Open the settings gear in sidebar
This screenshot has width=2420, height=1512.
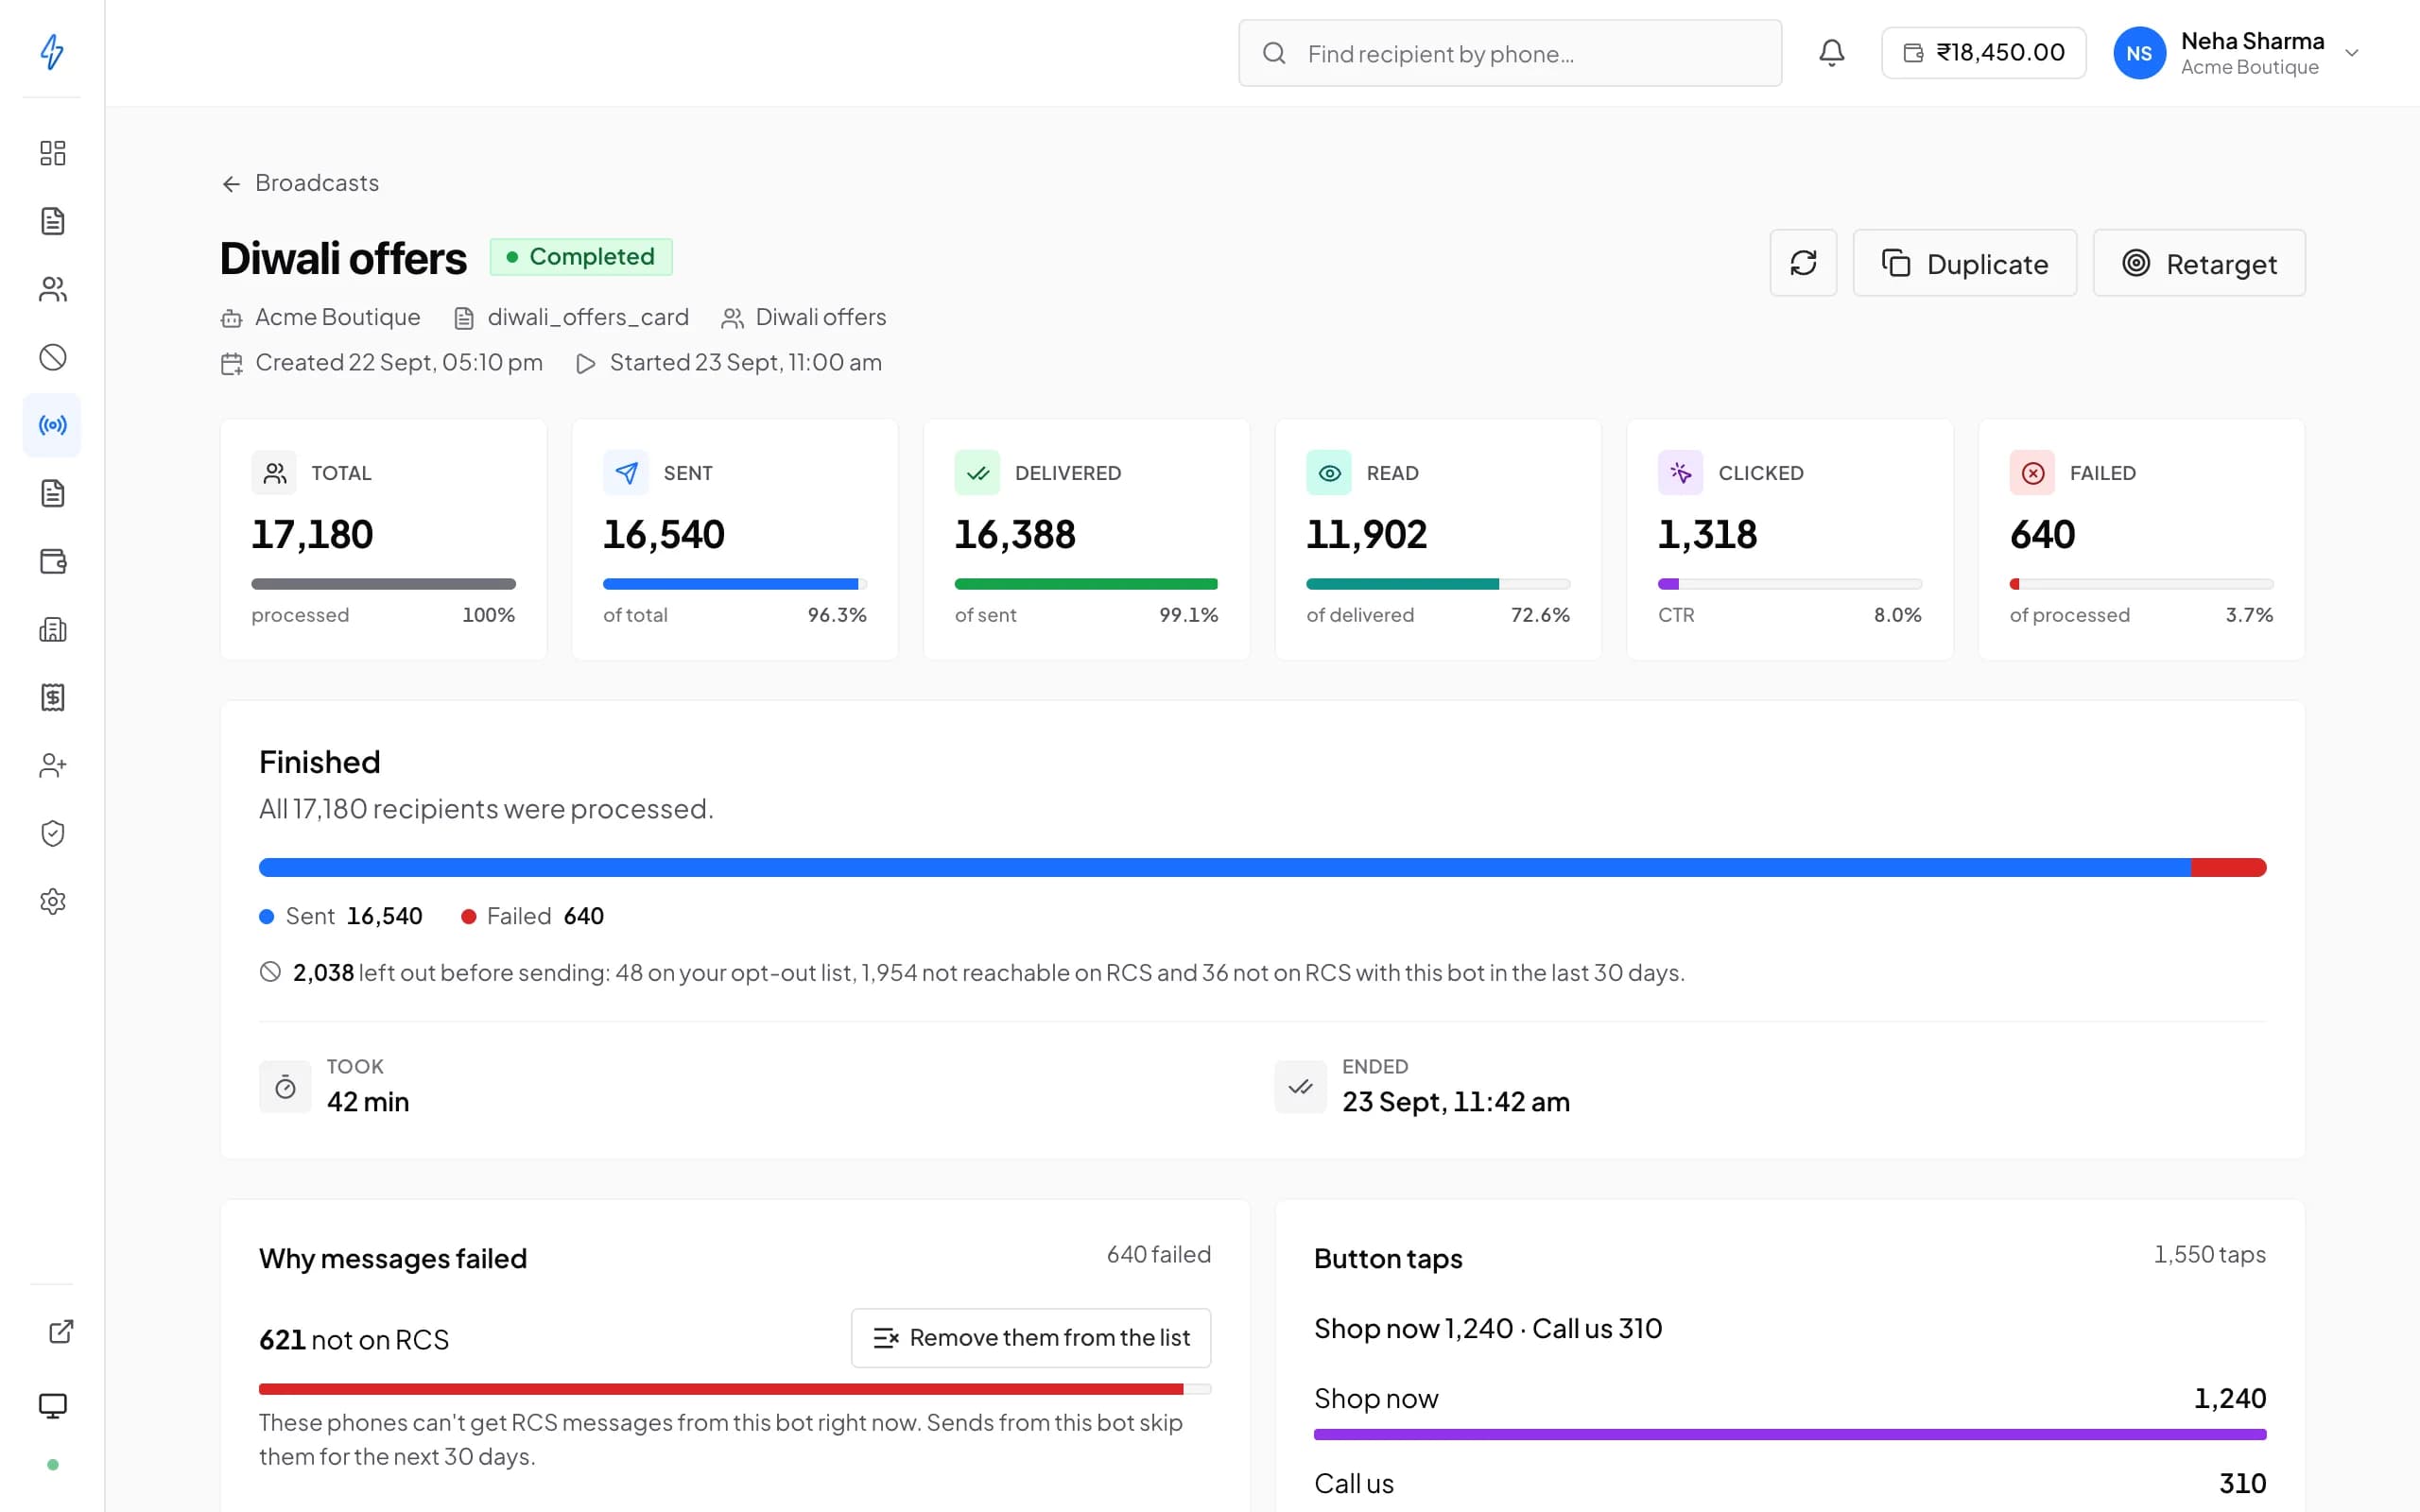coord(52,901)
